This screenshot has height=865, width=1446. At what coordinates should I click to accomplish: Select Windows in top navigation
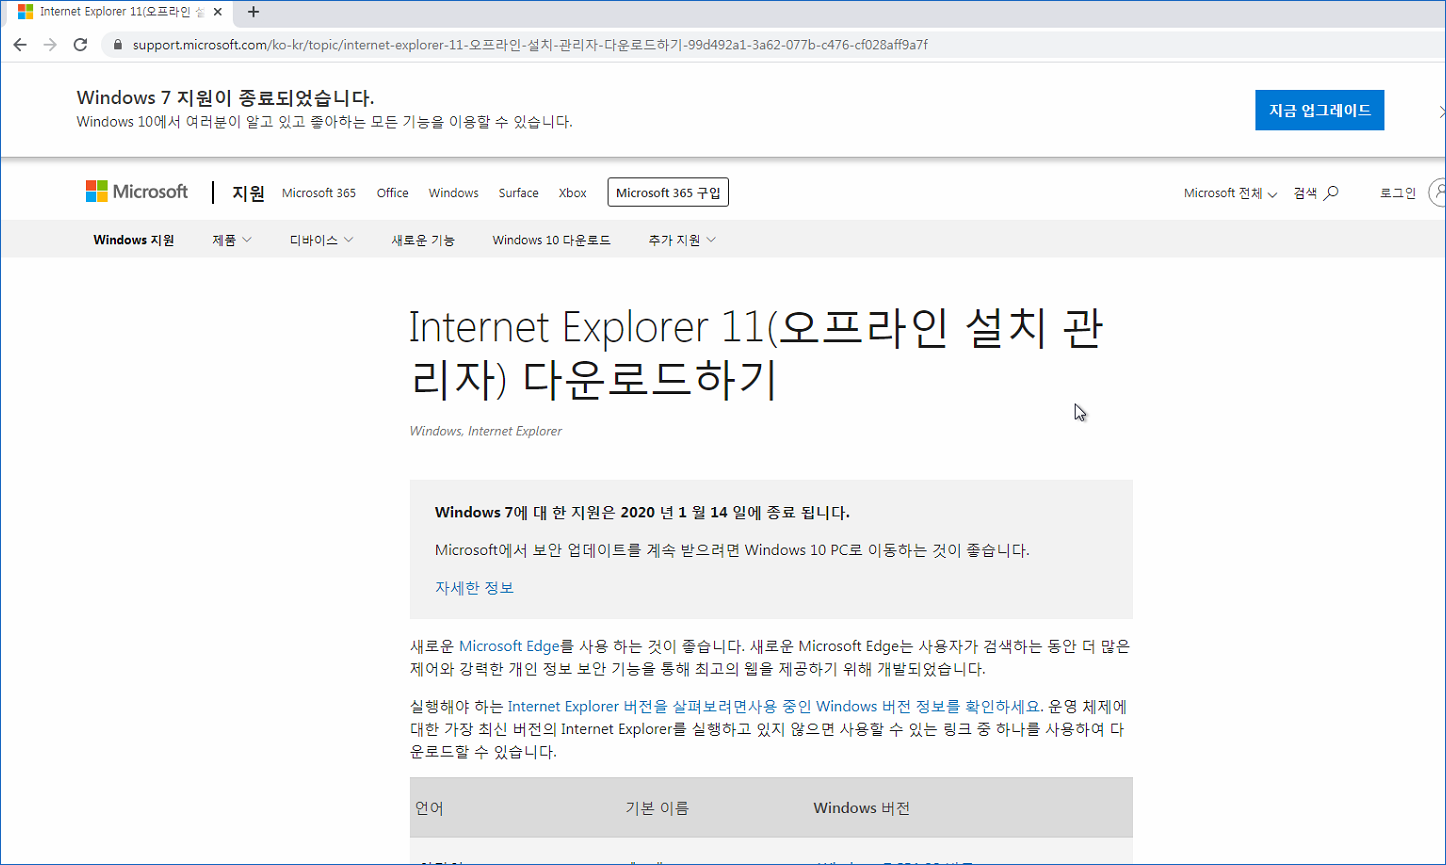pos(454,193)
